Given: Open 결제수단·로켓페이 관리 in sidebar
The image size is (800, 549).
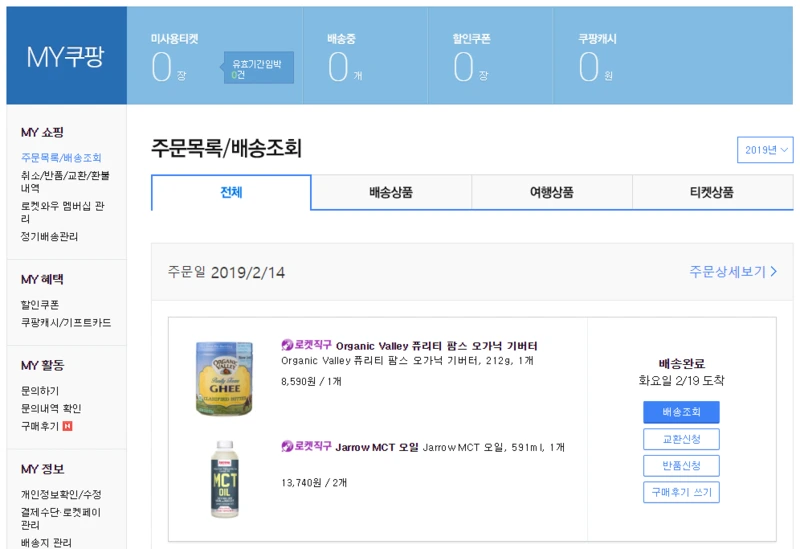Looking at the screenshot, I should tap(61, 518).
